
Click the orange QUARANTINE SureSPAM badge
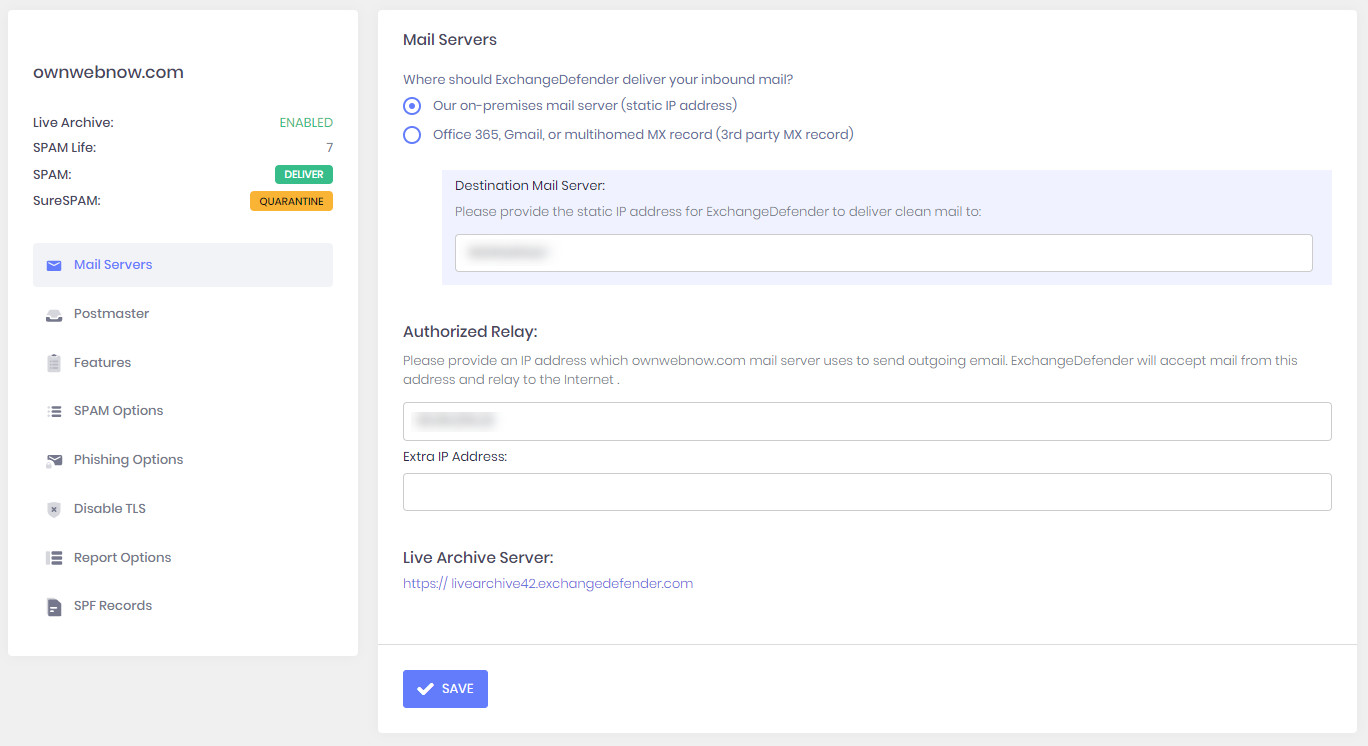(x=291, y=201)
